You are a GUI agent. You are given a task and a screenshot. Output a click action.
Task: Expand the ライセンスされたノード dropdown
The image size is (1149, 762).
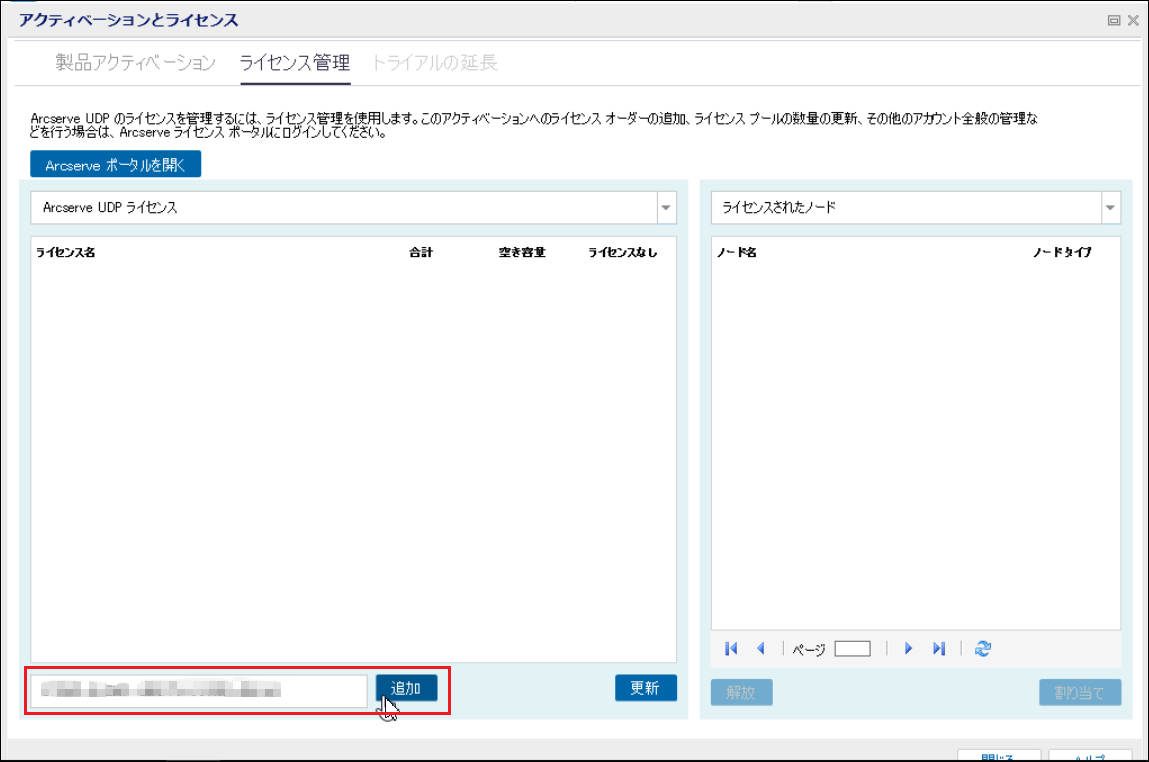1110,208
